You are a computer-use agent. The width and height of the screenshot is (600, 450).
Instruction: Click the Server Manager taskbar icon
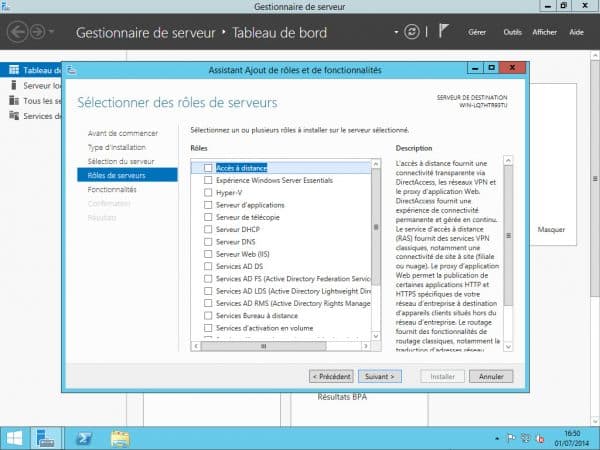pos(46,437)
